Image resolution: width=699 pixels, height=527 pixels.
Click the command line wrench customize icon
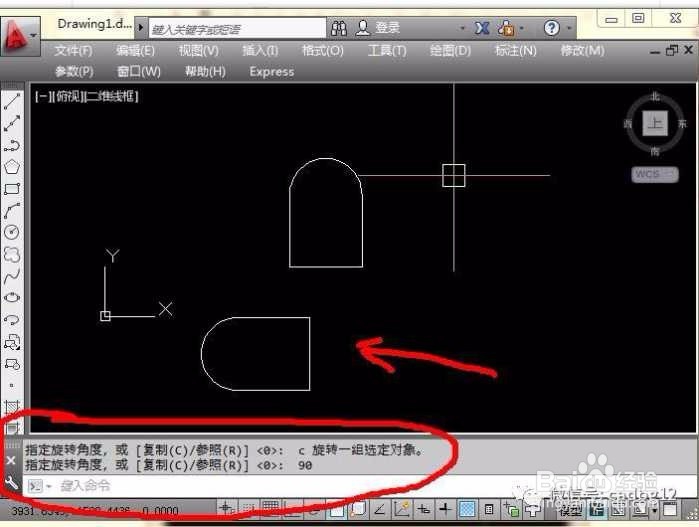pos(11,483)
